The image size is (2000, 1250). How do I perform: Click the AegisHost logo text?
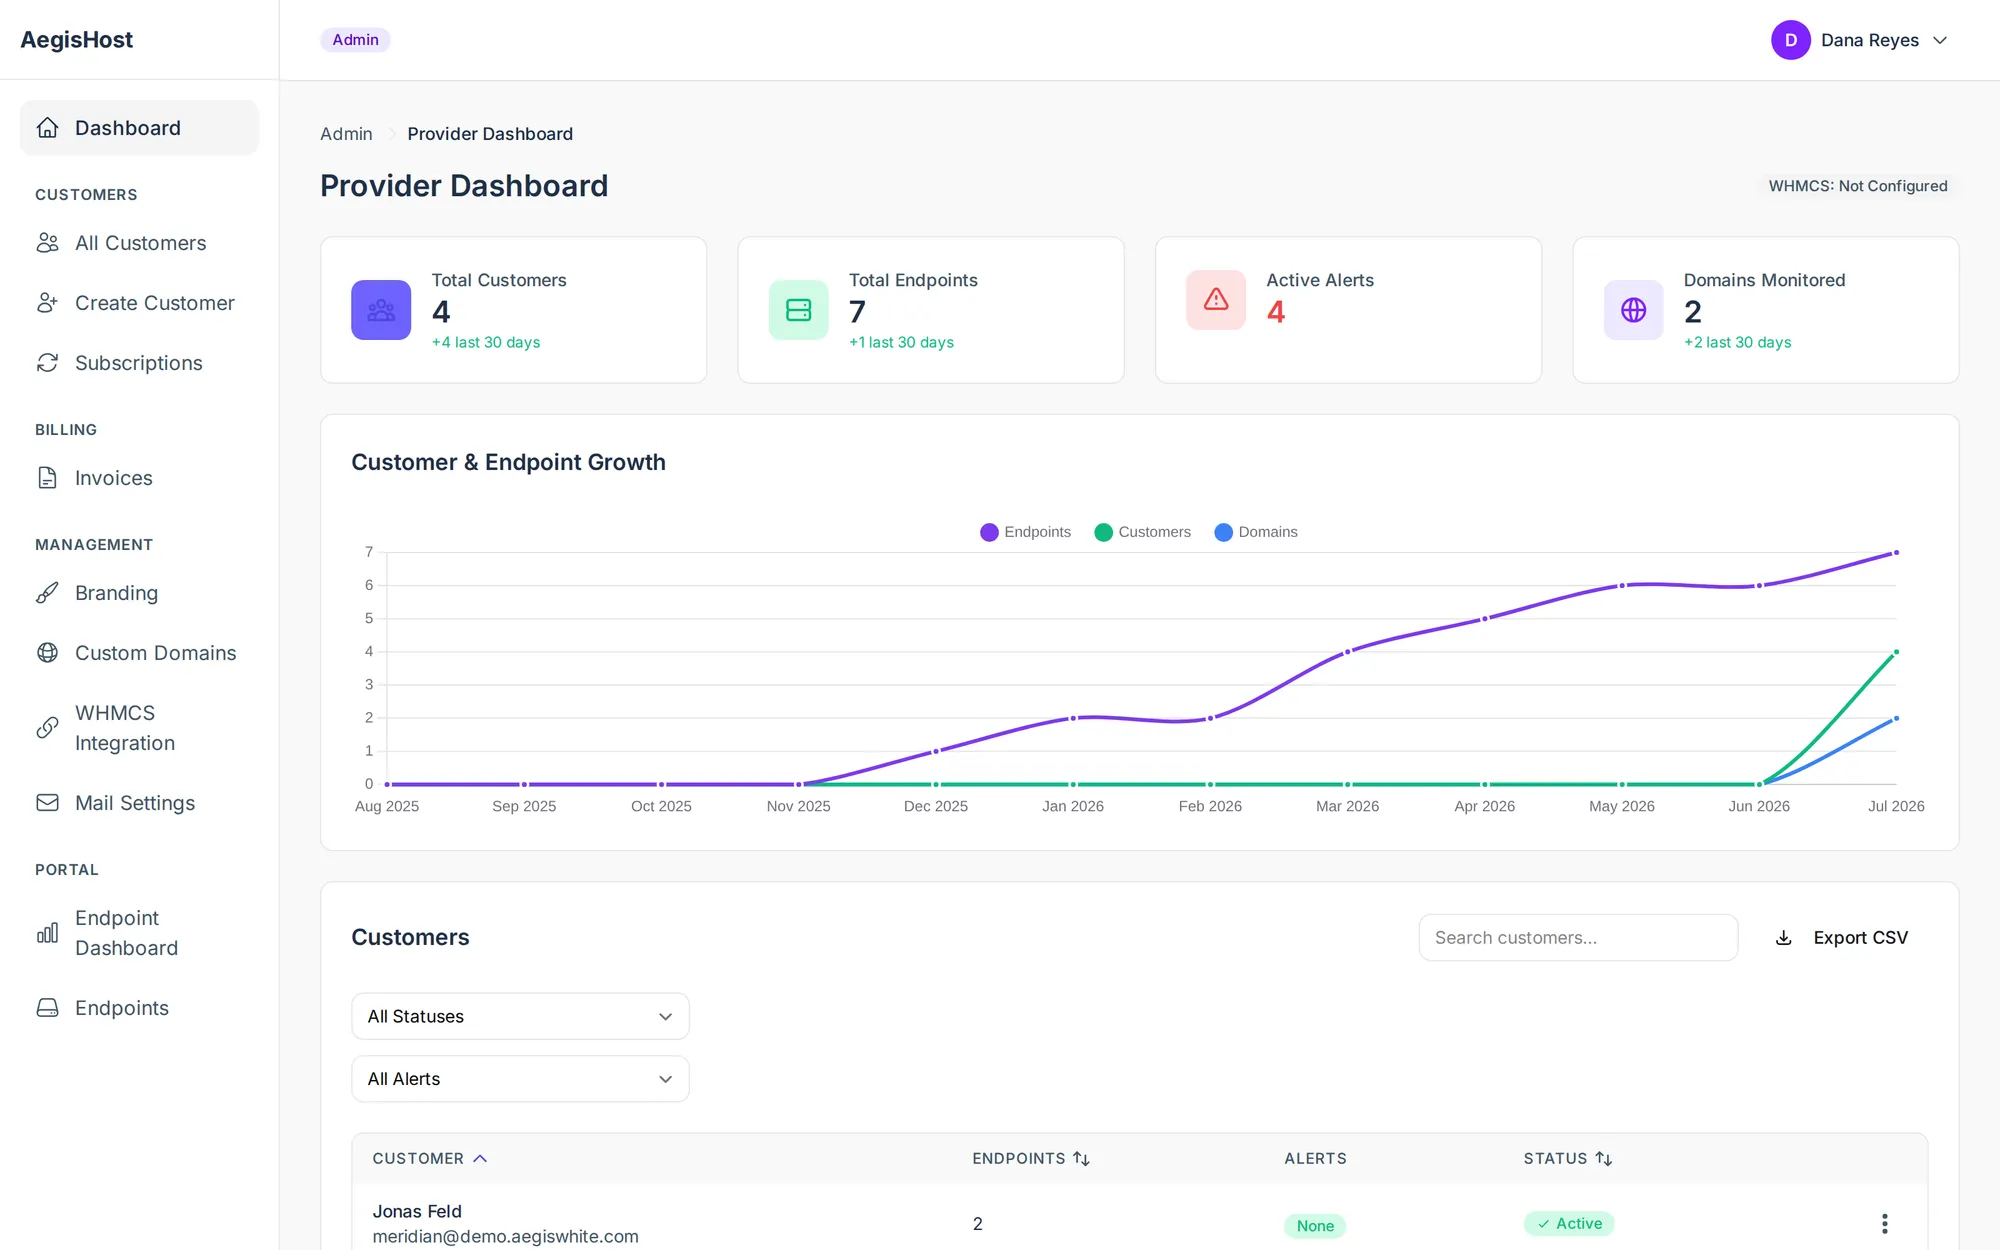(77, 40)
